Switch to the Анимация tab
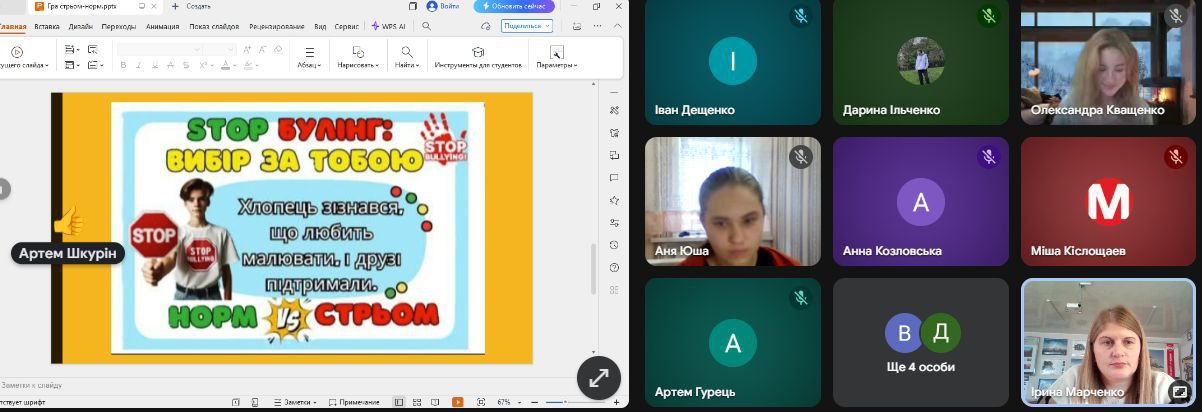 pos(162,26)
